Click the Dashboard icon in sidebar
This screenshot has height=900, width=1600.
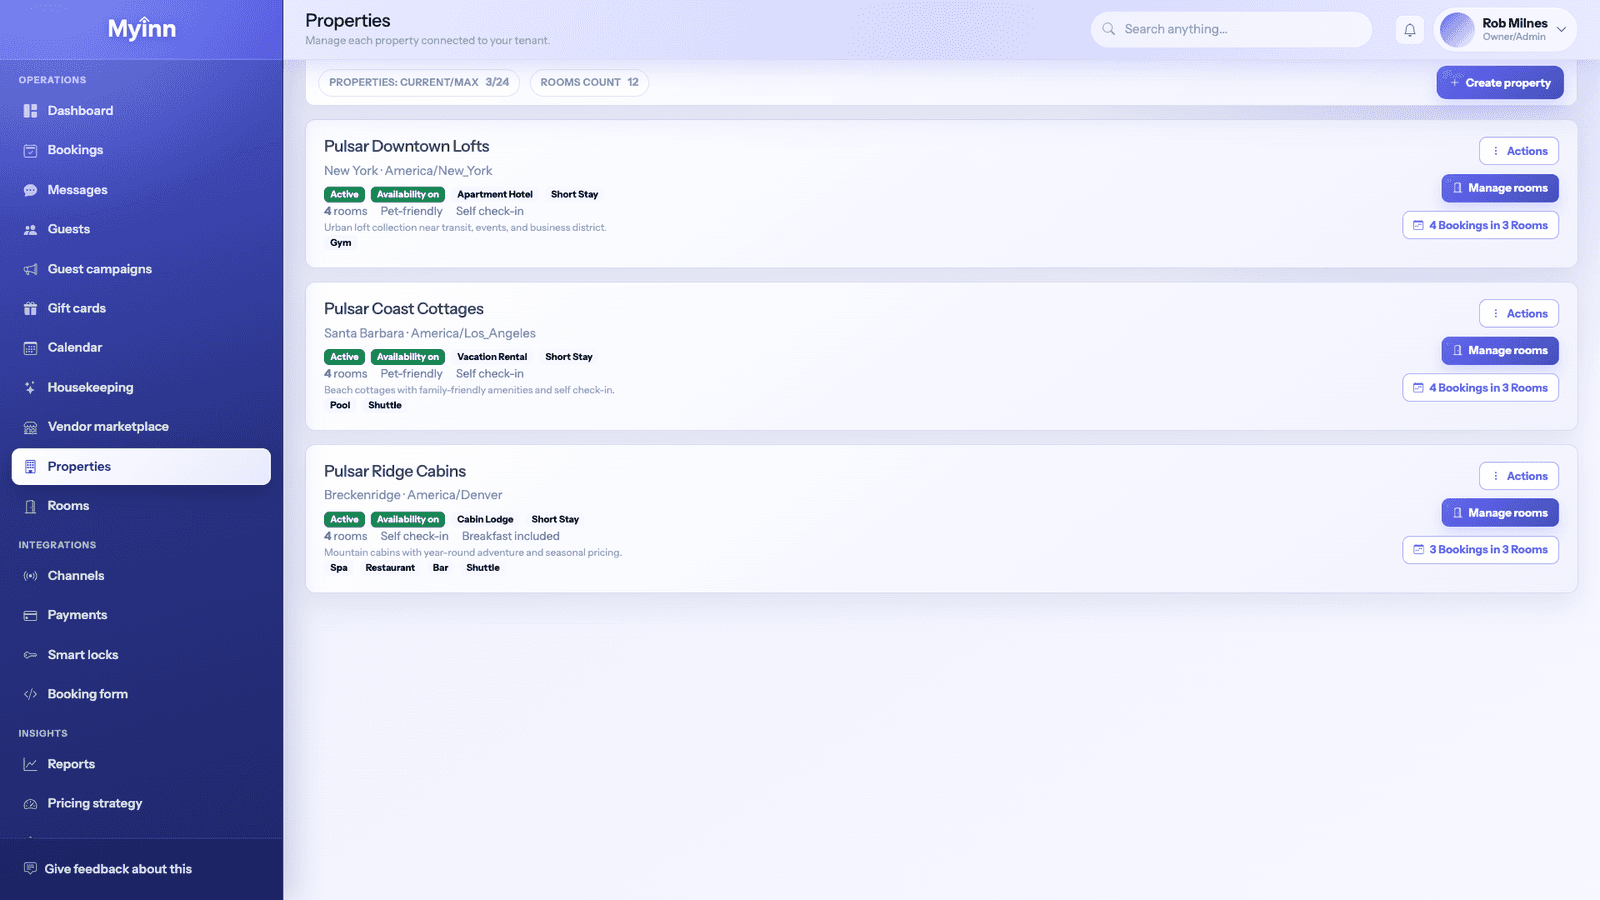click(30, 111)
